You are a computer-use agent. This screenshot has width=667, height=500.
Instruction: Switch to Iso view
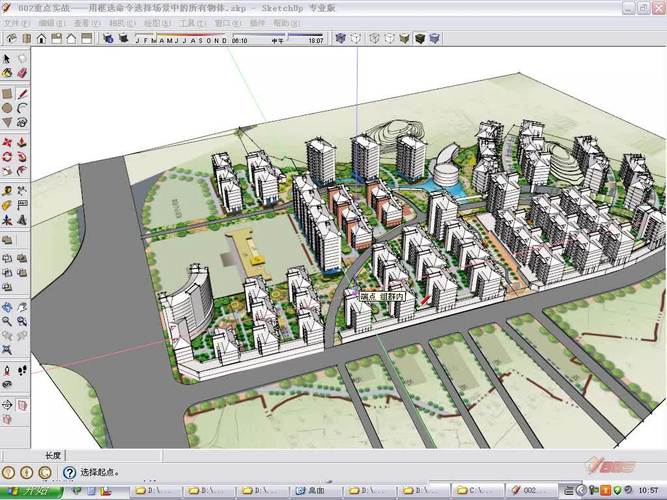(11, 39)
